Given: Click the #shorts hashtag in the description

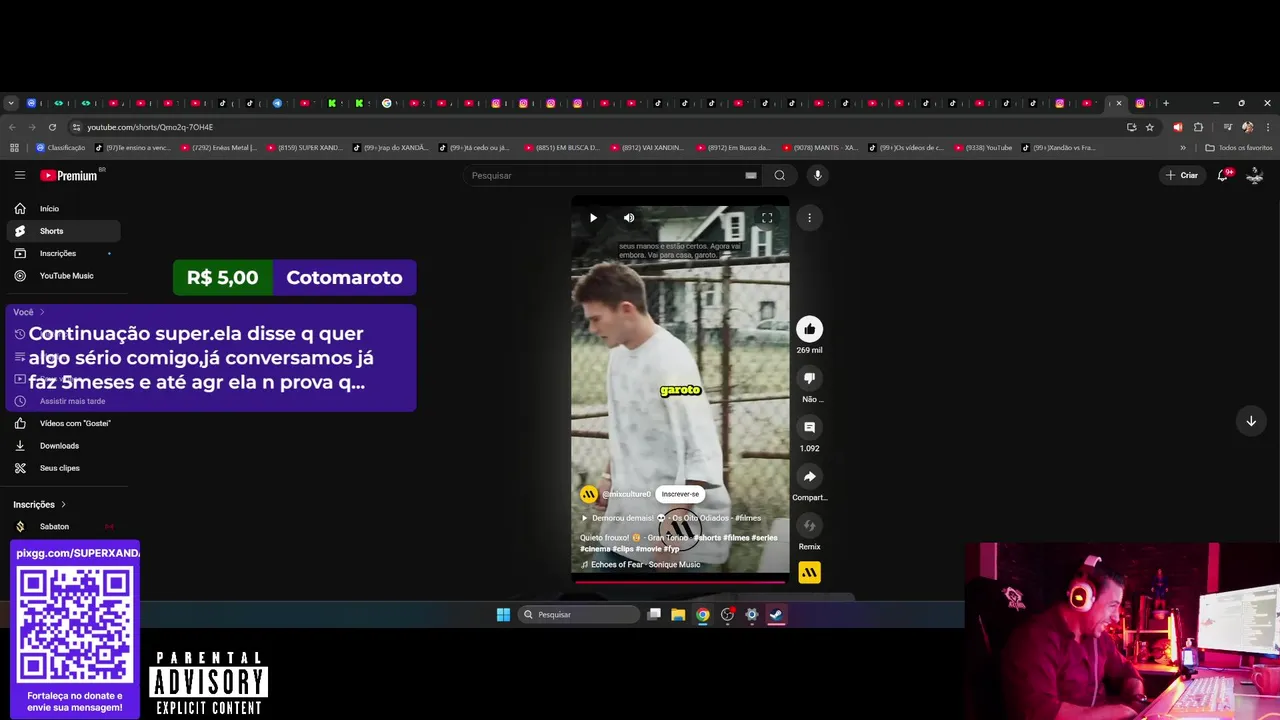Looking at the screenshot, I should tap(707, 538).
